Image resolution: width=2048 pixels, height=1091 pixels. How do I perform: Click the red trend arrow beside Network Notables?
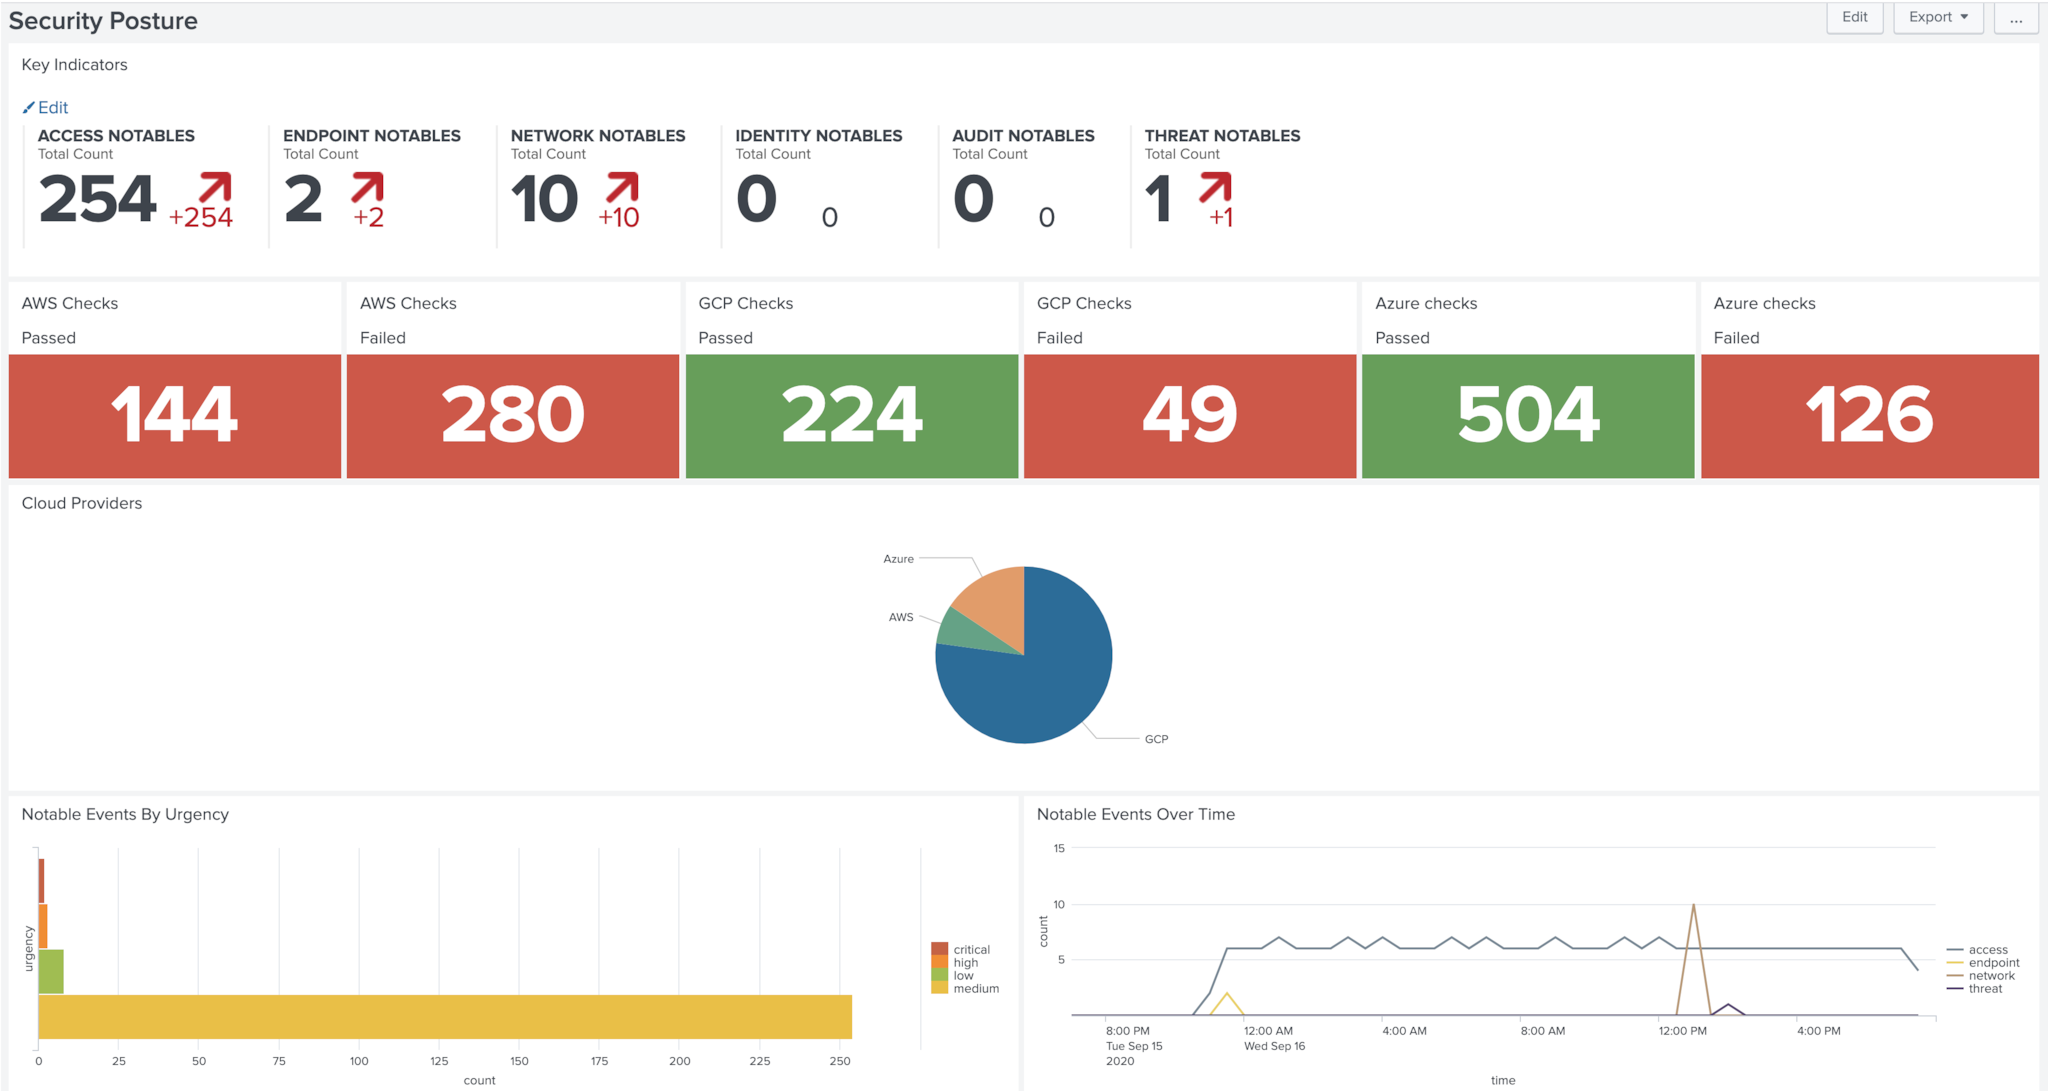pyautogui.click(x=622, y=187)
